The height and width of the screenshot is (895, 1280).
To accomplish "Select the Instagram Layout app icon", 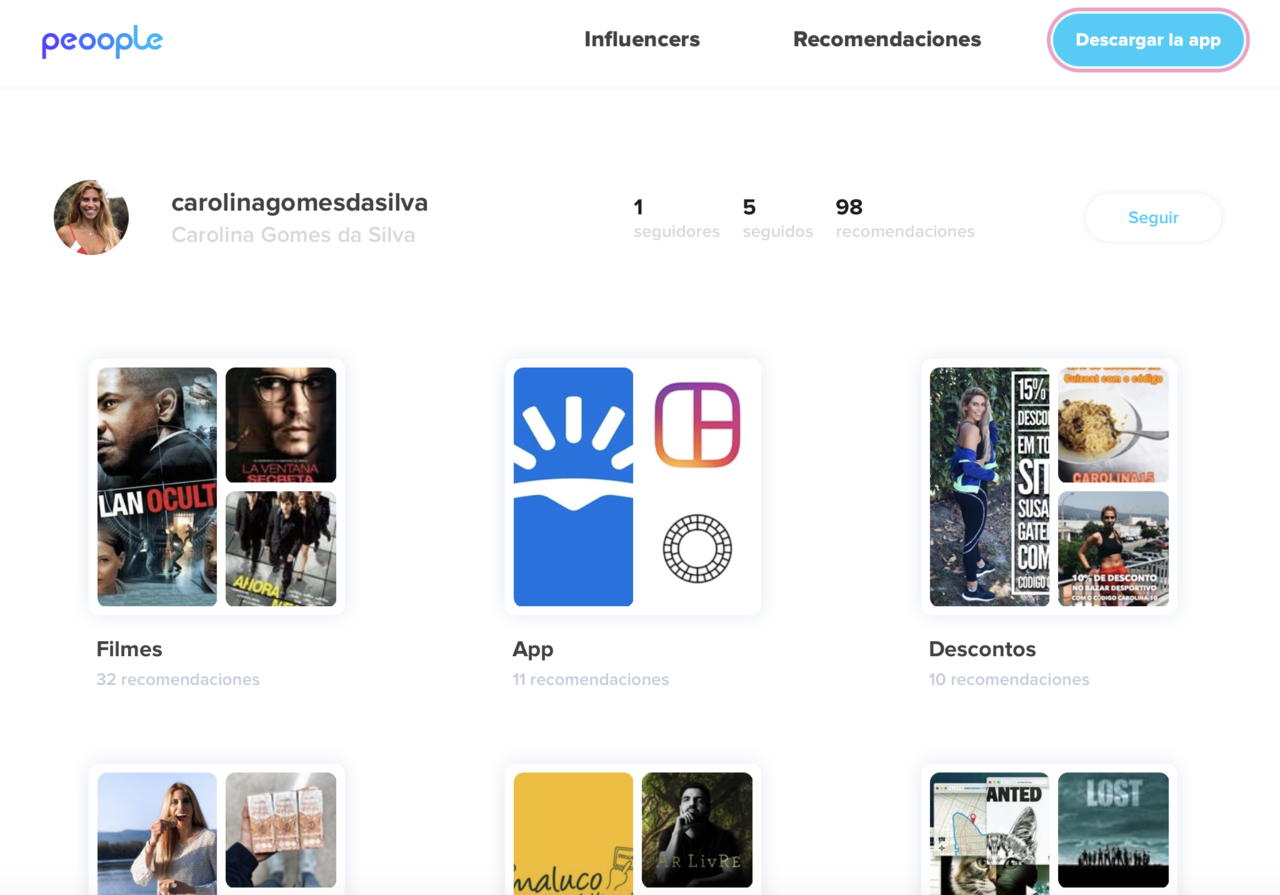I will click(697, 425).
